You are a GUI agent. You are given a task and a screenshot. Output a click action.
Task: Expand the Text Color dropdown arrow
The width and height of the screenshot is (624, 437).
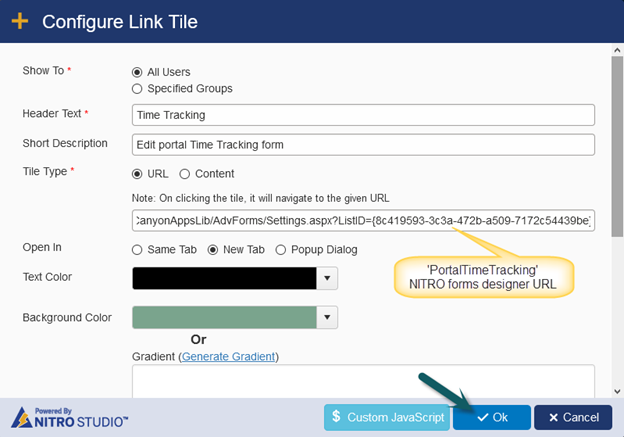click(x=327, y=278)
